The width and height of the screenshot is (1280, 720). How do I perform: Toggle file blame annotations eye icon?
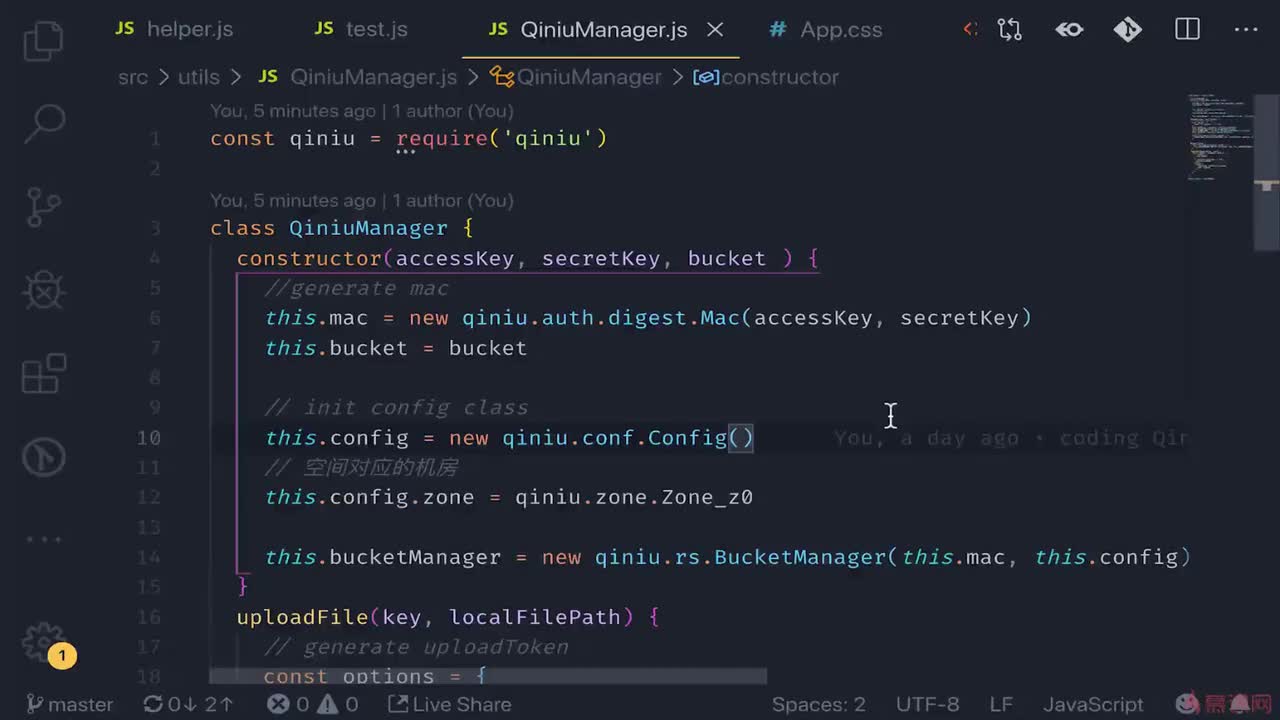coord(1069,30)
